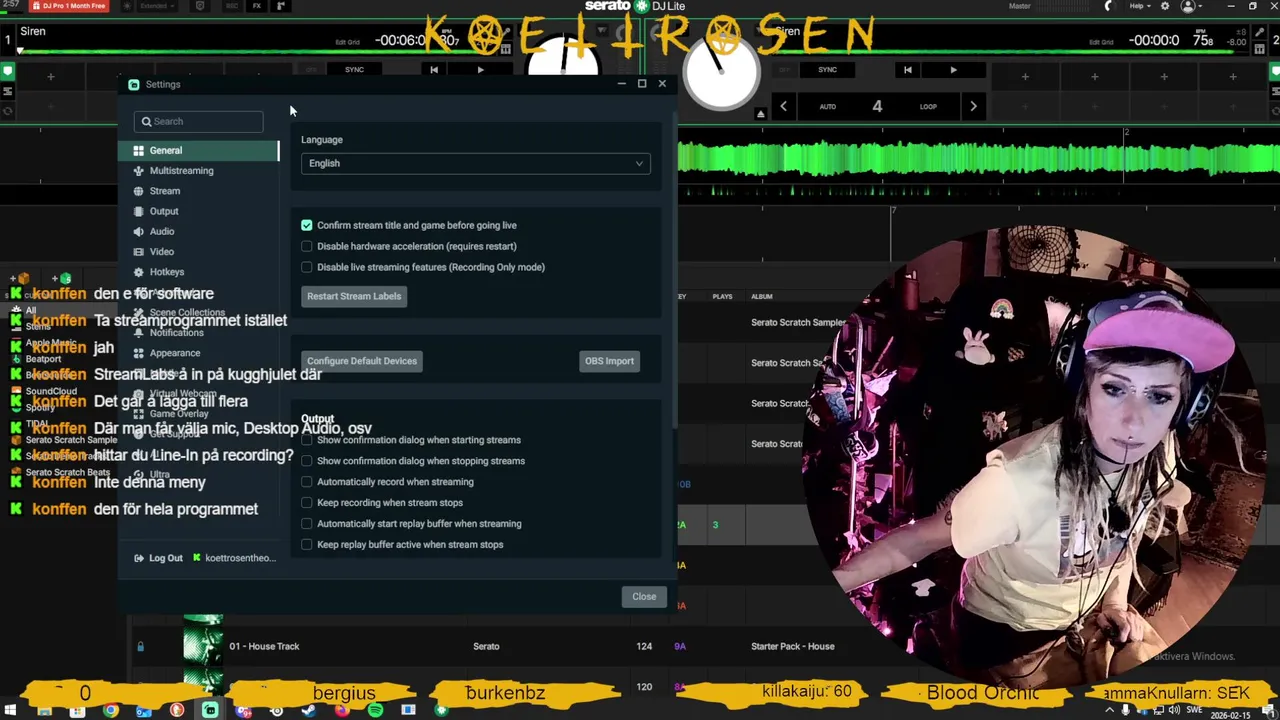This screenshot has width=1280, height=720.
Task: Click the Stream globe icon
Action: pyautogui.click(x=138, y=191)
